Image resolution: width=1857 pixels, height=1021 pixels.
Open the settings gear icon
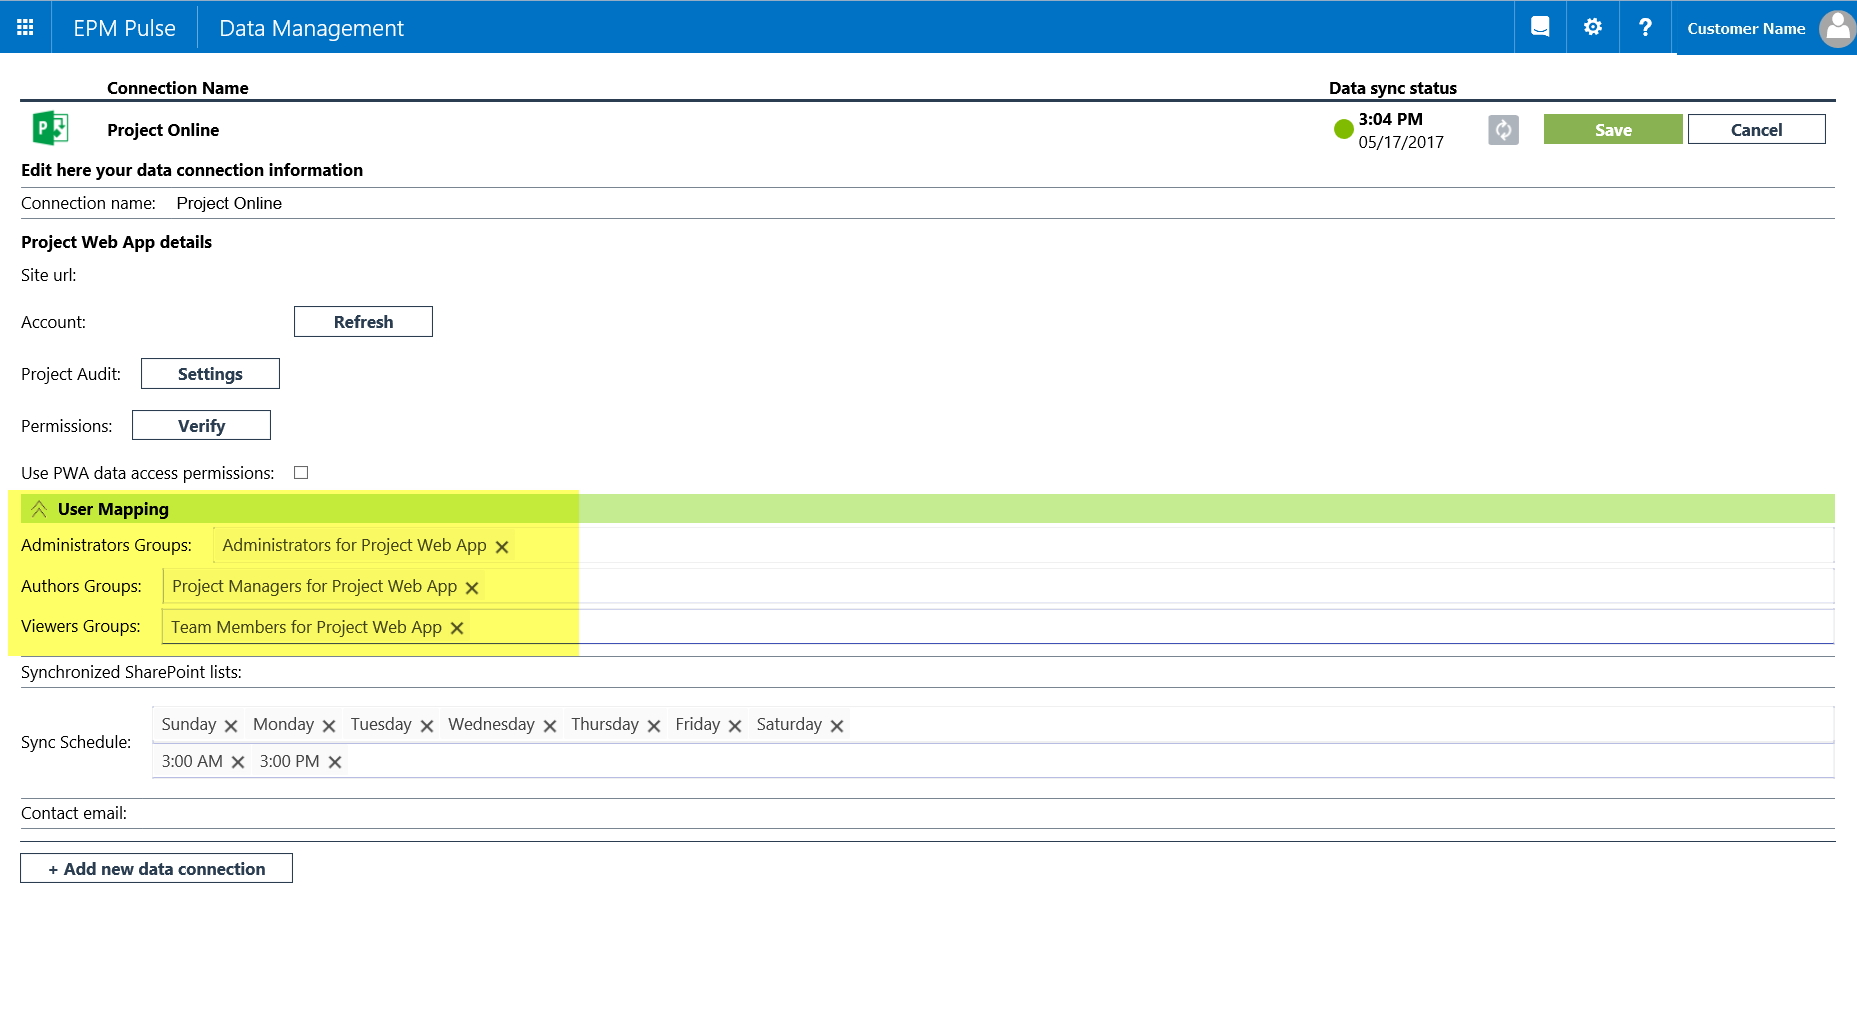(x=1593, y=27)
